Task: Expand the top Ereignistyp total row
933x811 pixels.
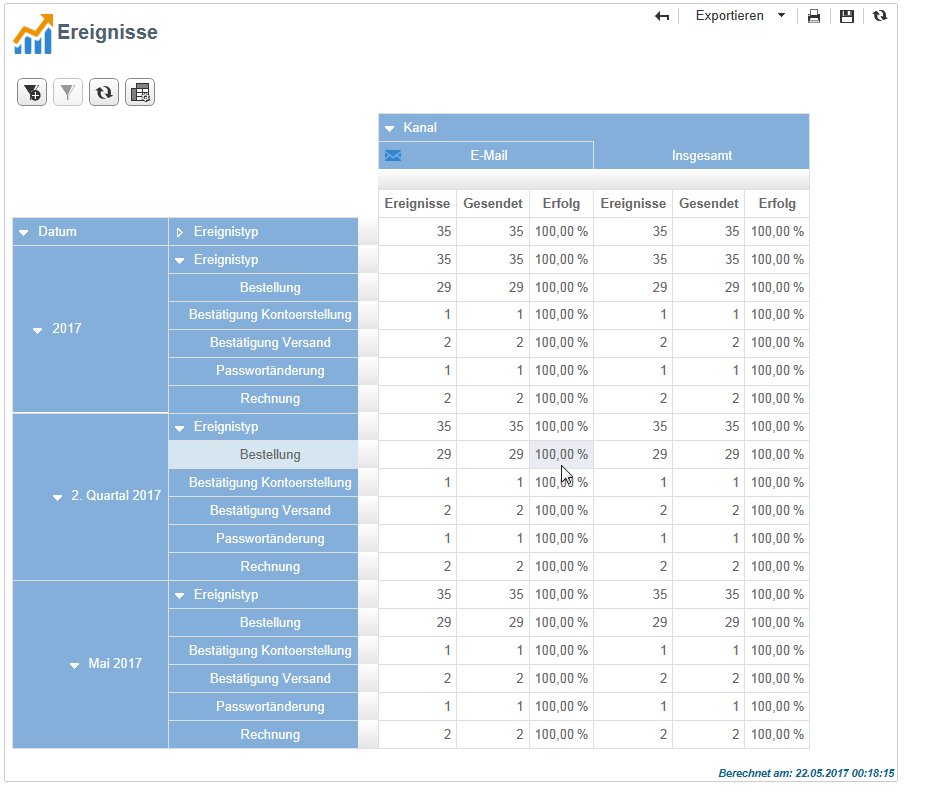Action: point(180,232)
